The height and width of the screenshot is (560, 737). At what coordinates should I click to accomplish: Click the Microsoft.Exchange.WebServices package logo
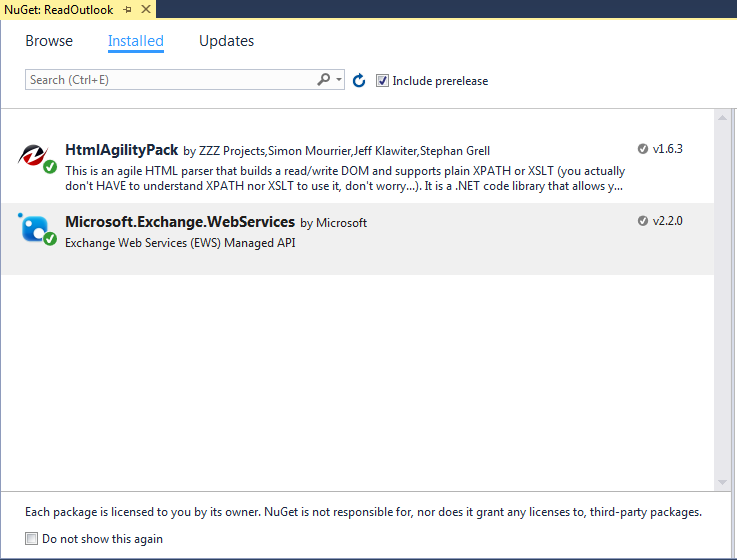[33, 228]
